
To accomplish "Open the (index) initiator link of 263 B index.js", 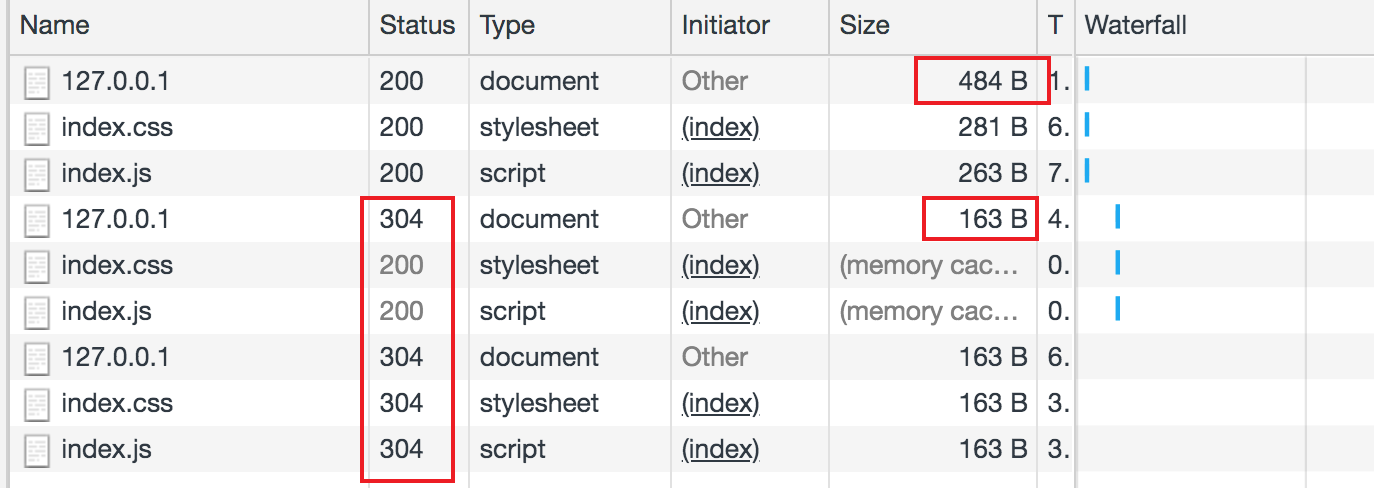I will 720,174.
